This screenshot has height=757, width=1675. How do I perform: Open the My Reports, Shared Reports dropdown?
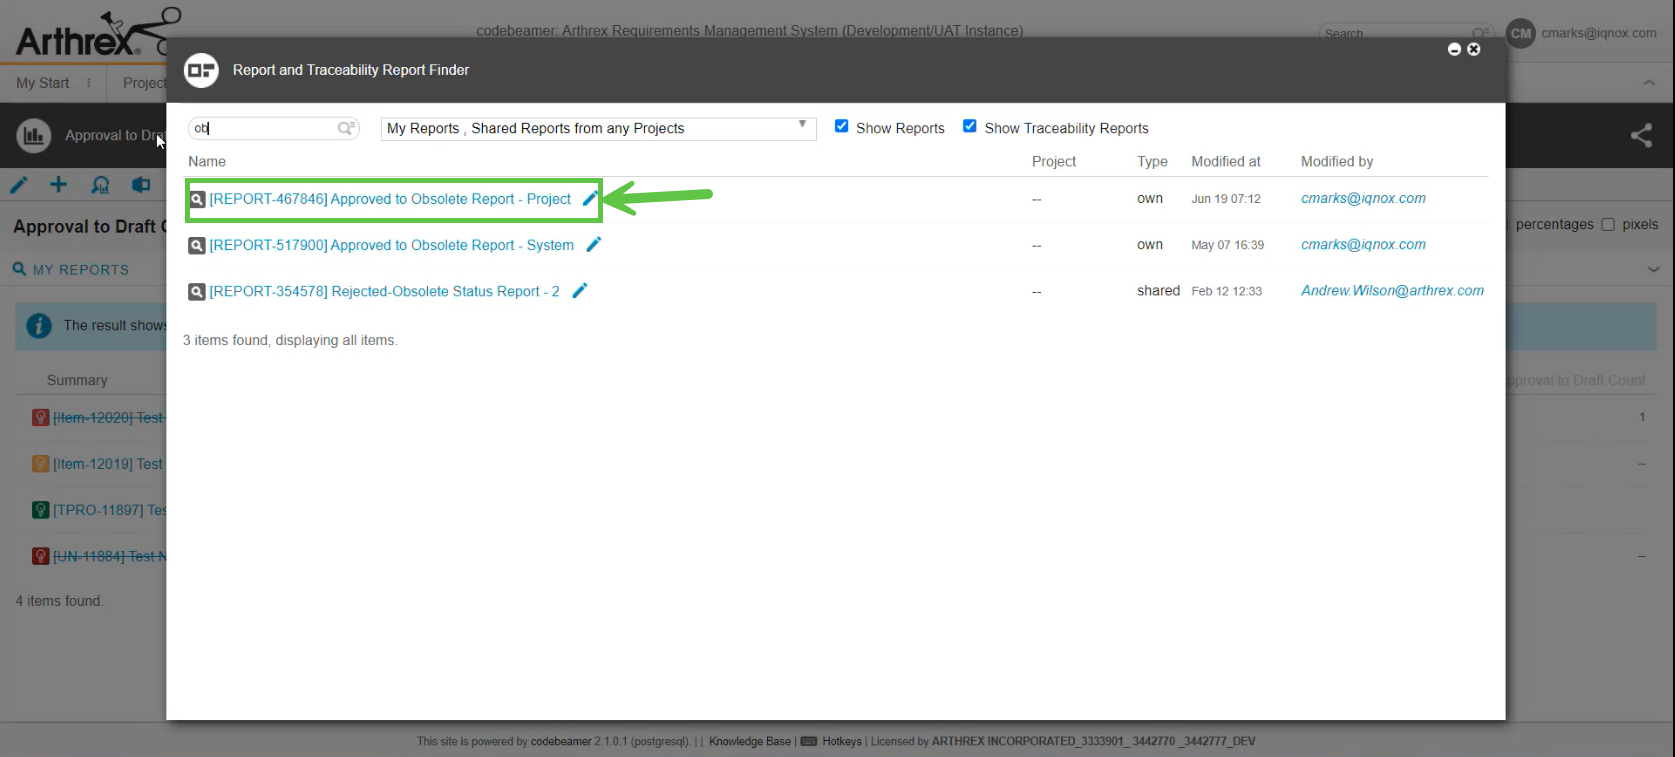598,128
